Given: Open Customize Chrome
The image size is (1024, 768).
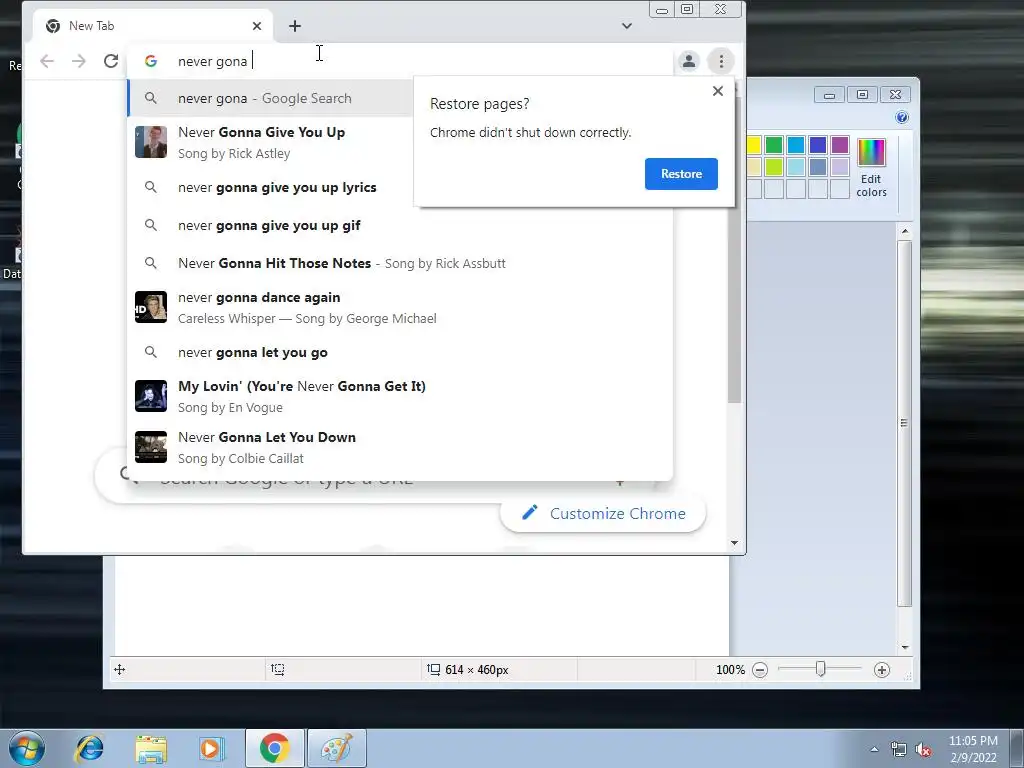Looking at the screenshot, I should coord(603,513).
